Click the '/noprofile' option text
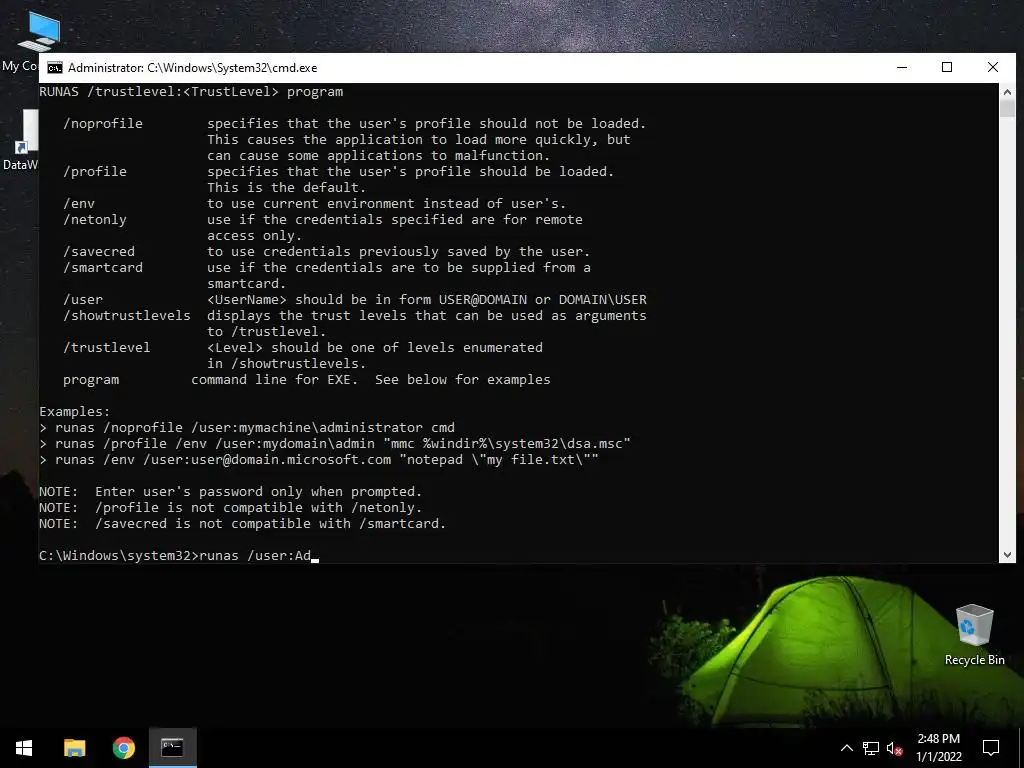Image resolution: width=1024 pixels, height=768 pixels. (x=103, y=123)
